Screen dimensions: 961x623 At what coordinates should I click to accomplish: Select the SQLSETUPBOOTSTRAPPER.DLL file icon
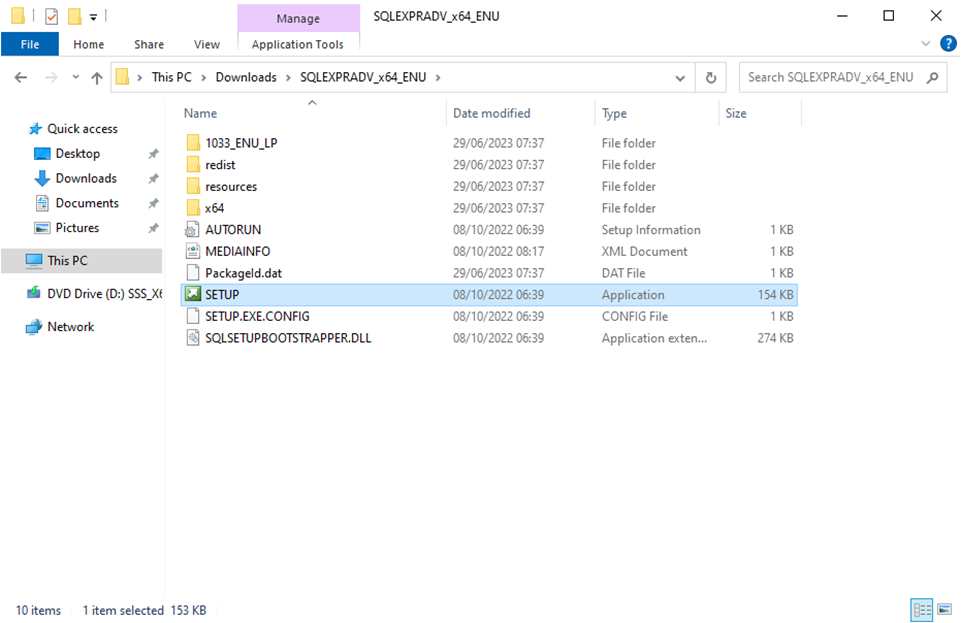pos(192,338)
